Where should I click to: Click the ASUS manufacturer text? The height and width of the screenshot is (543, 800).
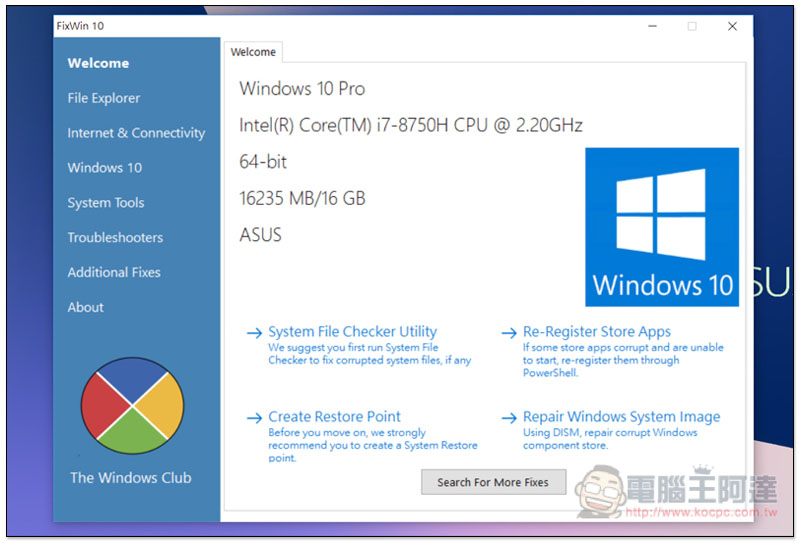coord(260,235)
